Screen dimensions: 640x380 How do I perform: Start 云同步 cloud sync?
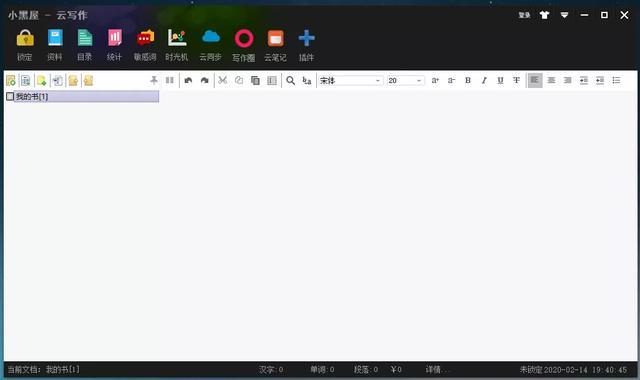pyautogui.click(x=211, y=37)
